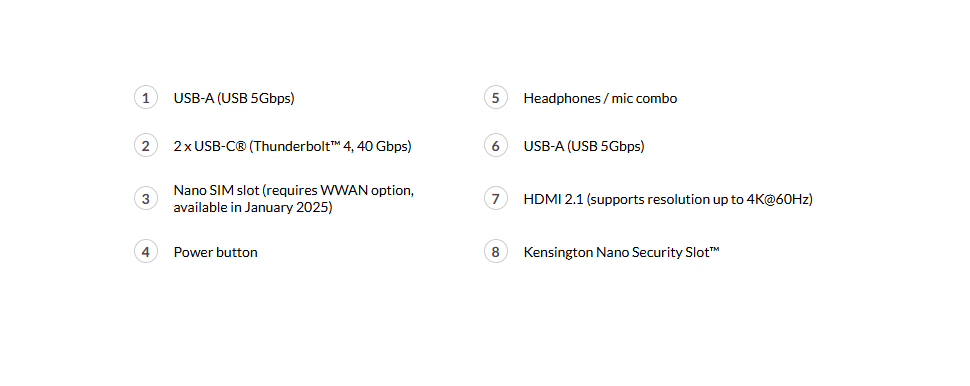Click the 2 x USB-C Thunderbolt 4 text
970x386 pixels.
[x=293, y=146]
